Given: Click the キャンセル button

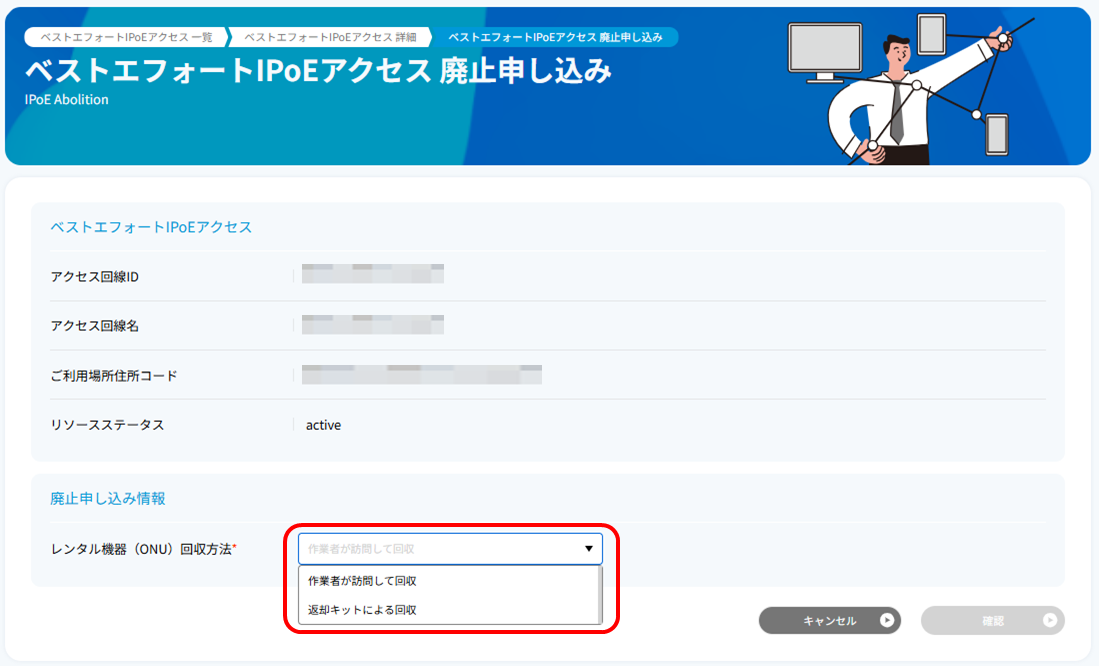Looking at the screenshot, I should (830, 620).
